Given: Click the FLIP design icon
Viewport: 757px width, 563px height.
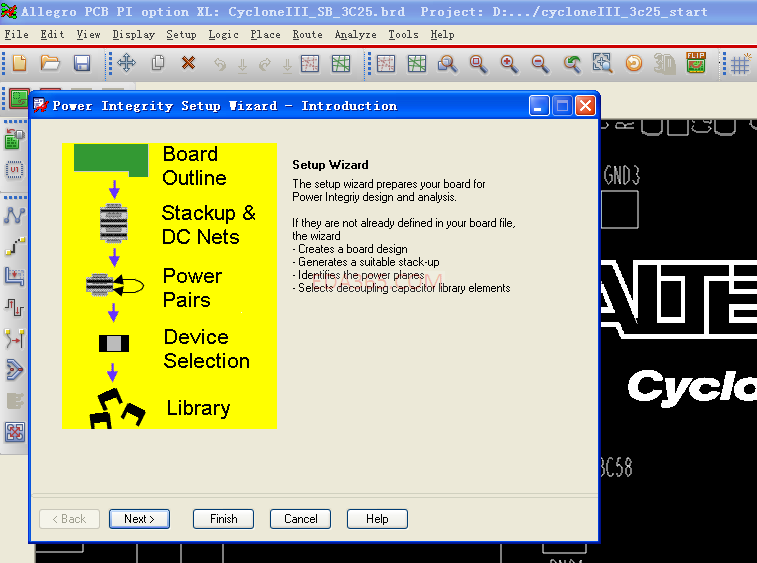Looking at the screenshot, I should click(x=695, y=63).
